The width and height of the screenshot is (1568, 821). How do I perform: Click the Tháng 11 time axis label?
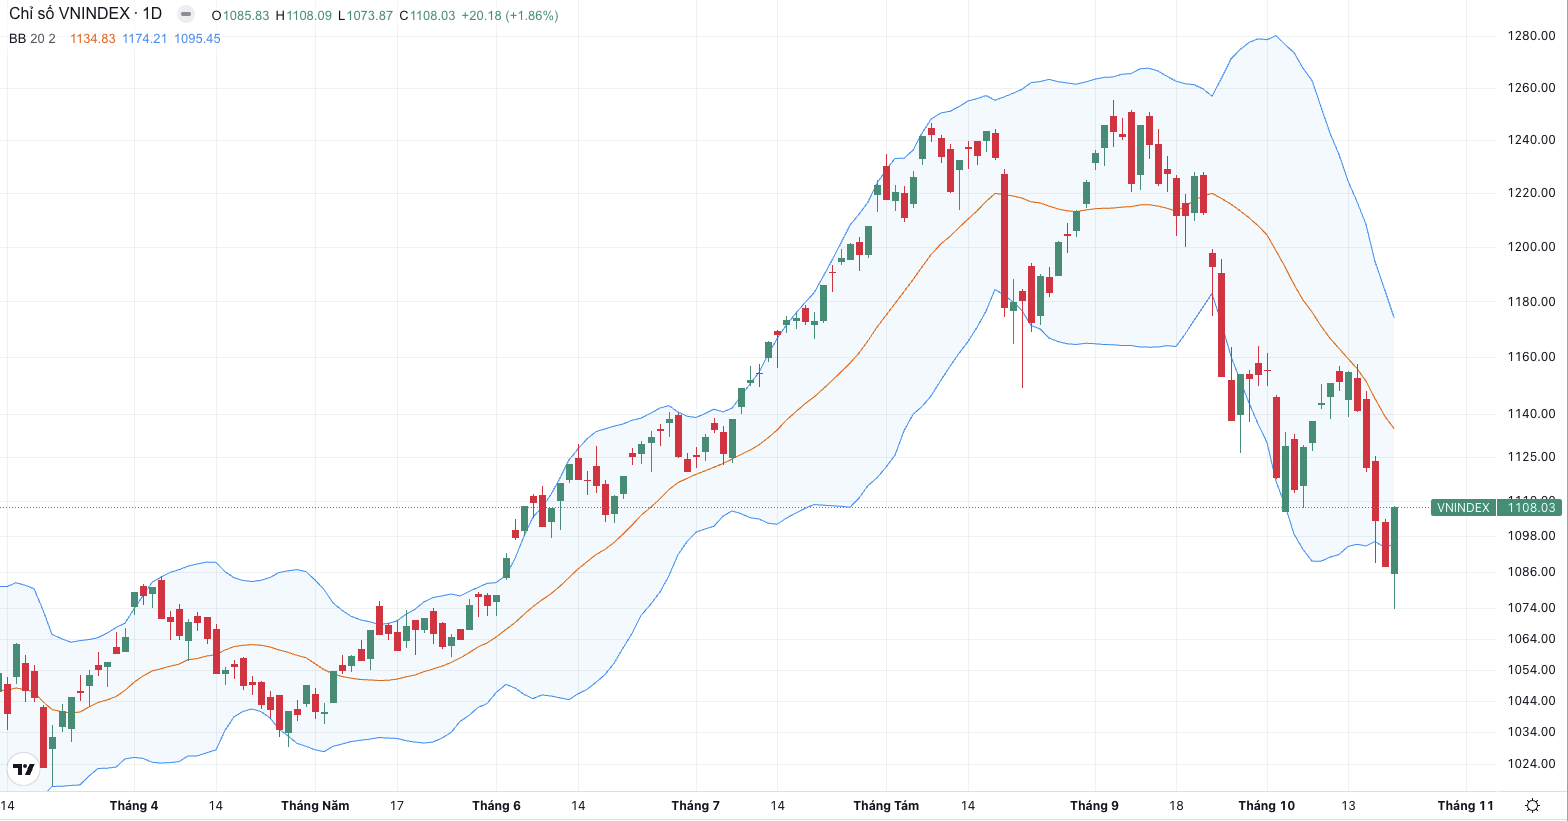coord(1465,805)
